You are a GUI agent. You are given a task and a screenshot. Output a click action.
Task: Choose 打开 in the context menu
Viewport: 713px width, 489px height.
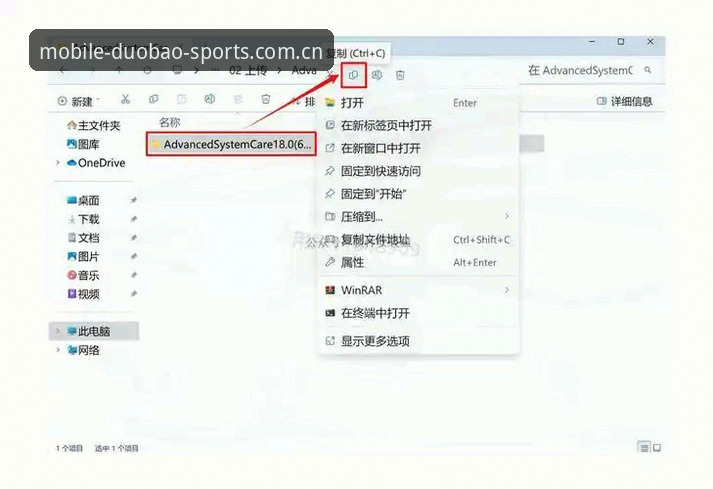[x=418, y=102]
